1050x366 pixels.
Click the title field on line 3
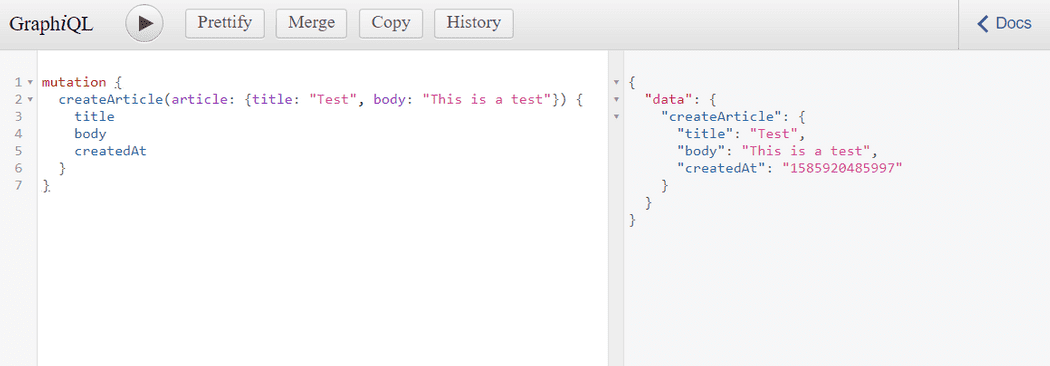click(x=94, y=116)
